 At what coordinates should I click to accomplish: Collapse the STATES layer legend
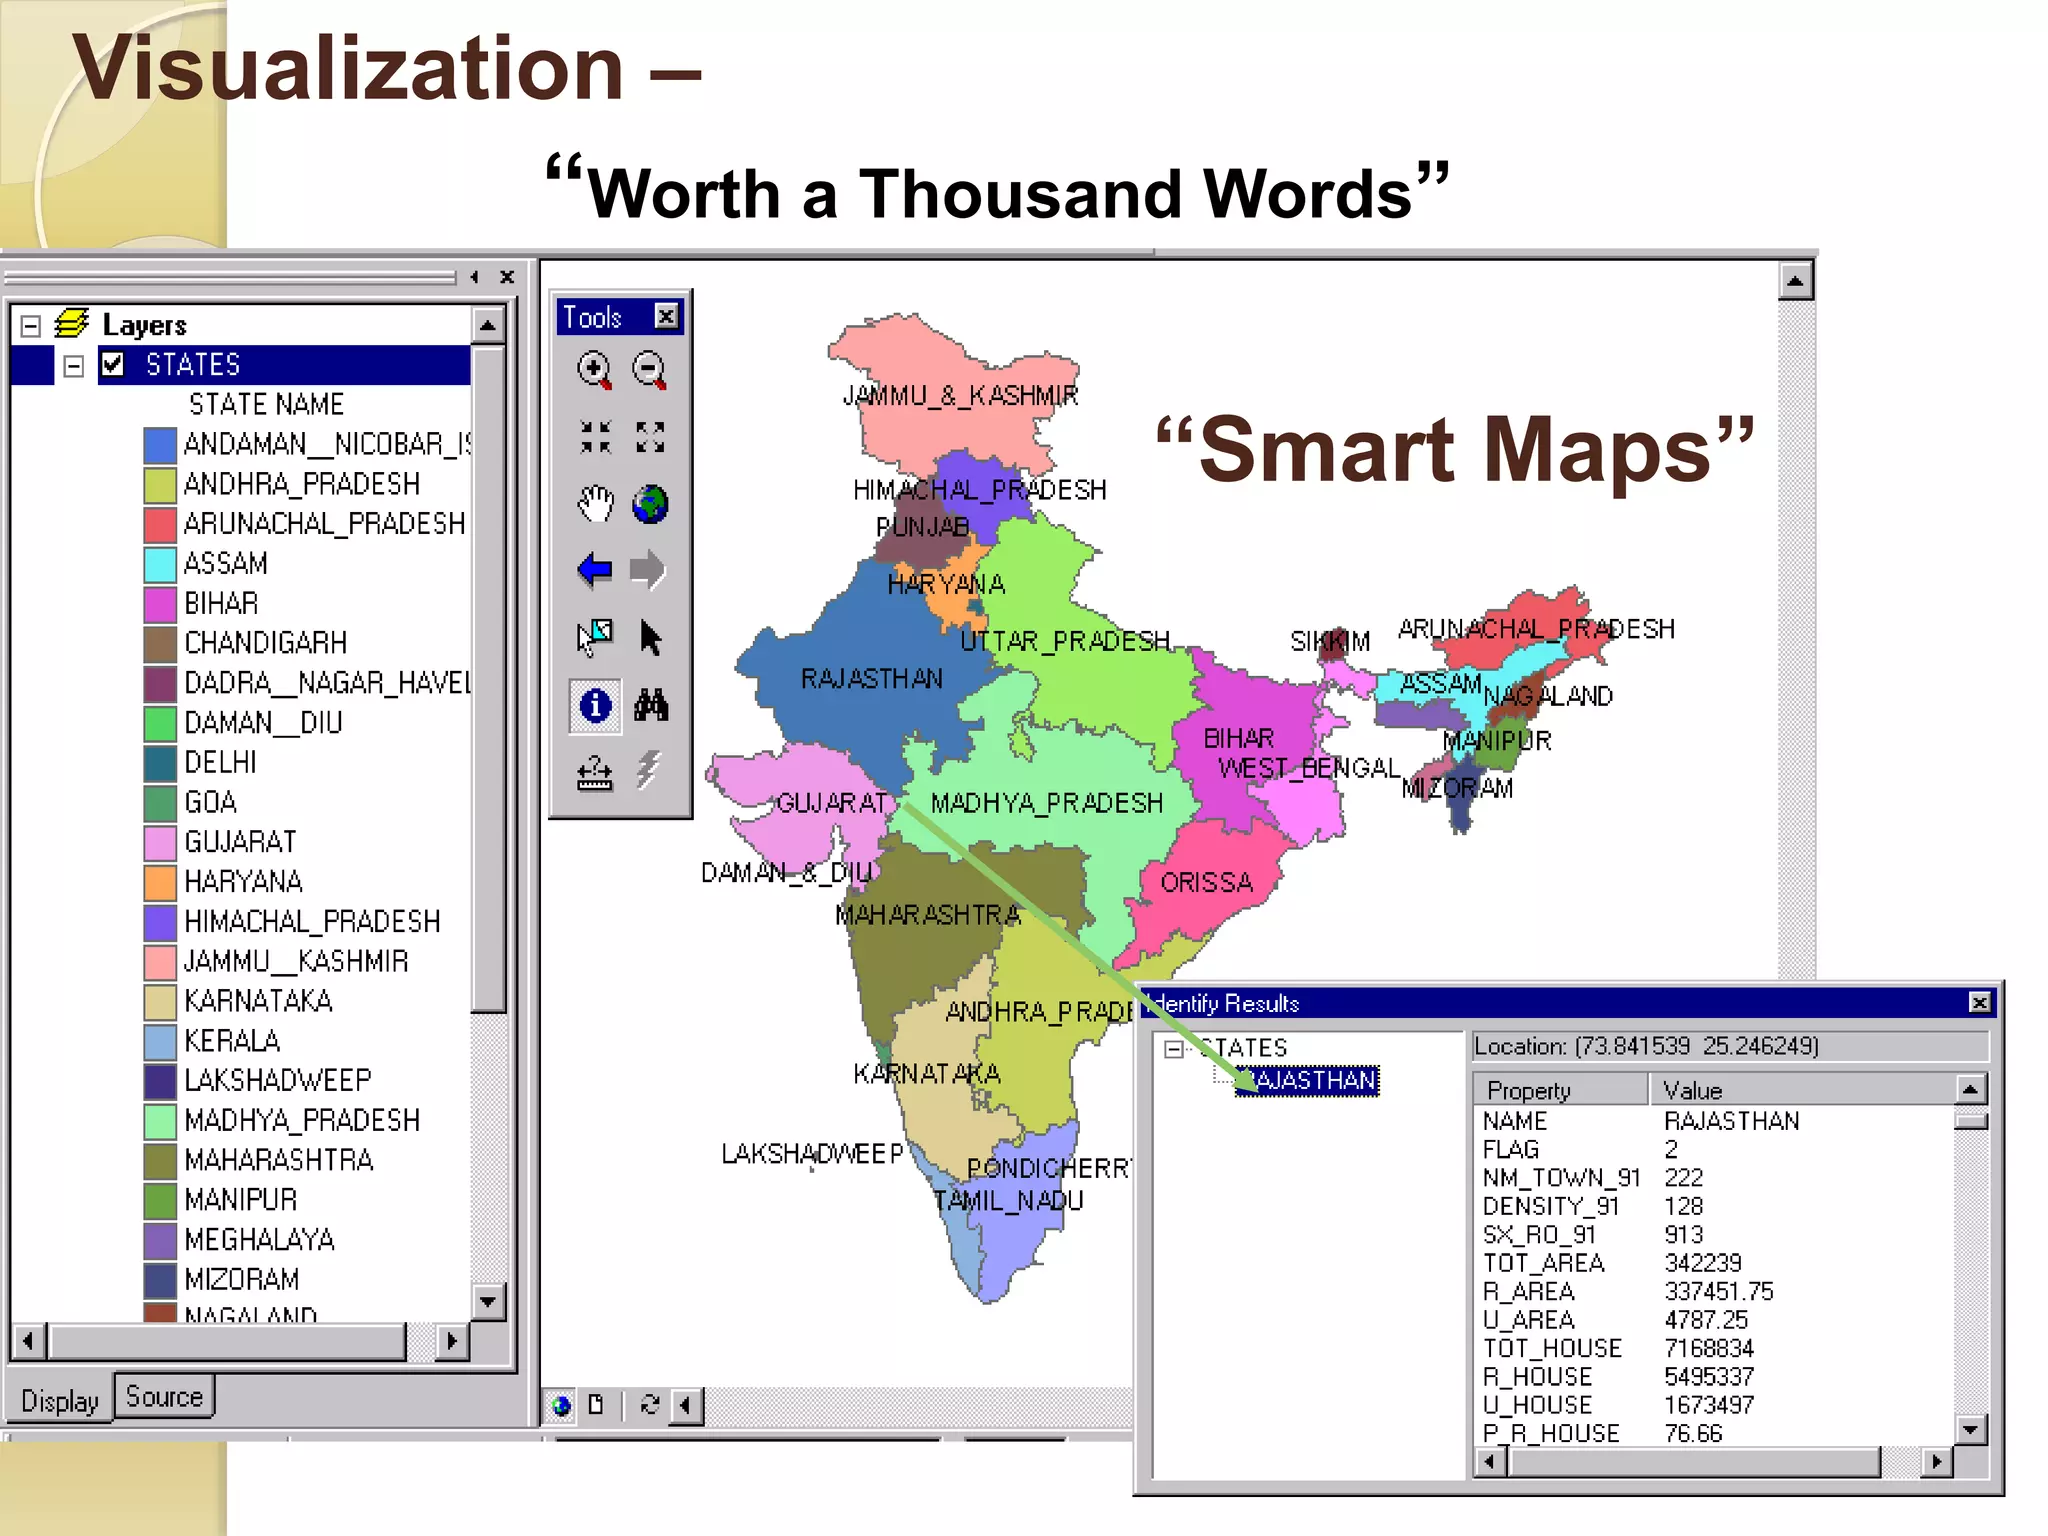pos(73,366)
